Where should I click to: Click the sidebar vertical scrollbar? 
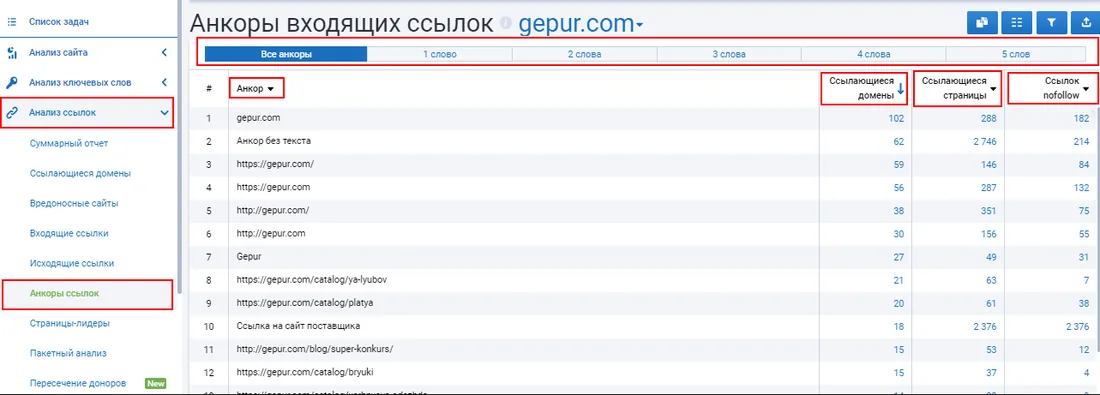coord(179,147)
